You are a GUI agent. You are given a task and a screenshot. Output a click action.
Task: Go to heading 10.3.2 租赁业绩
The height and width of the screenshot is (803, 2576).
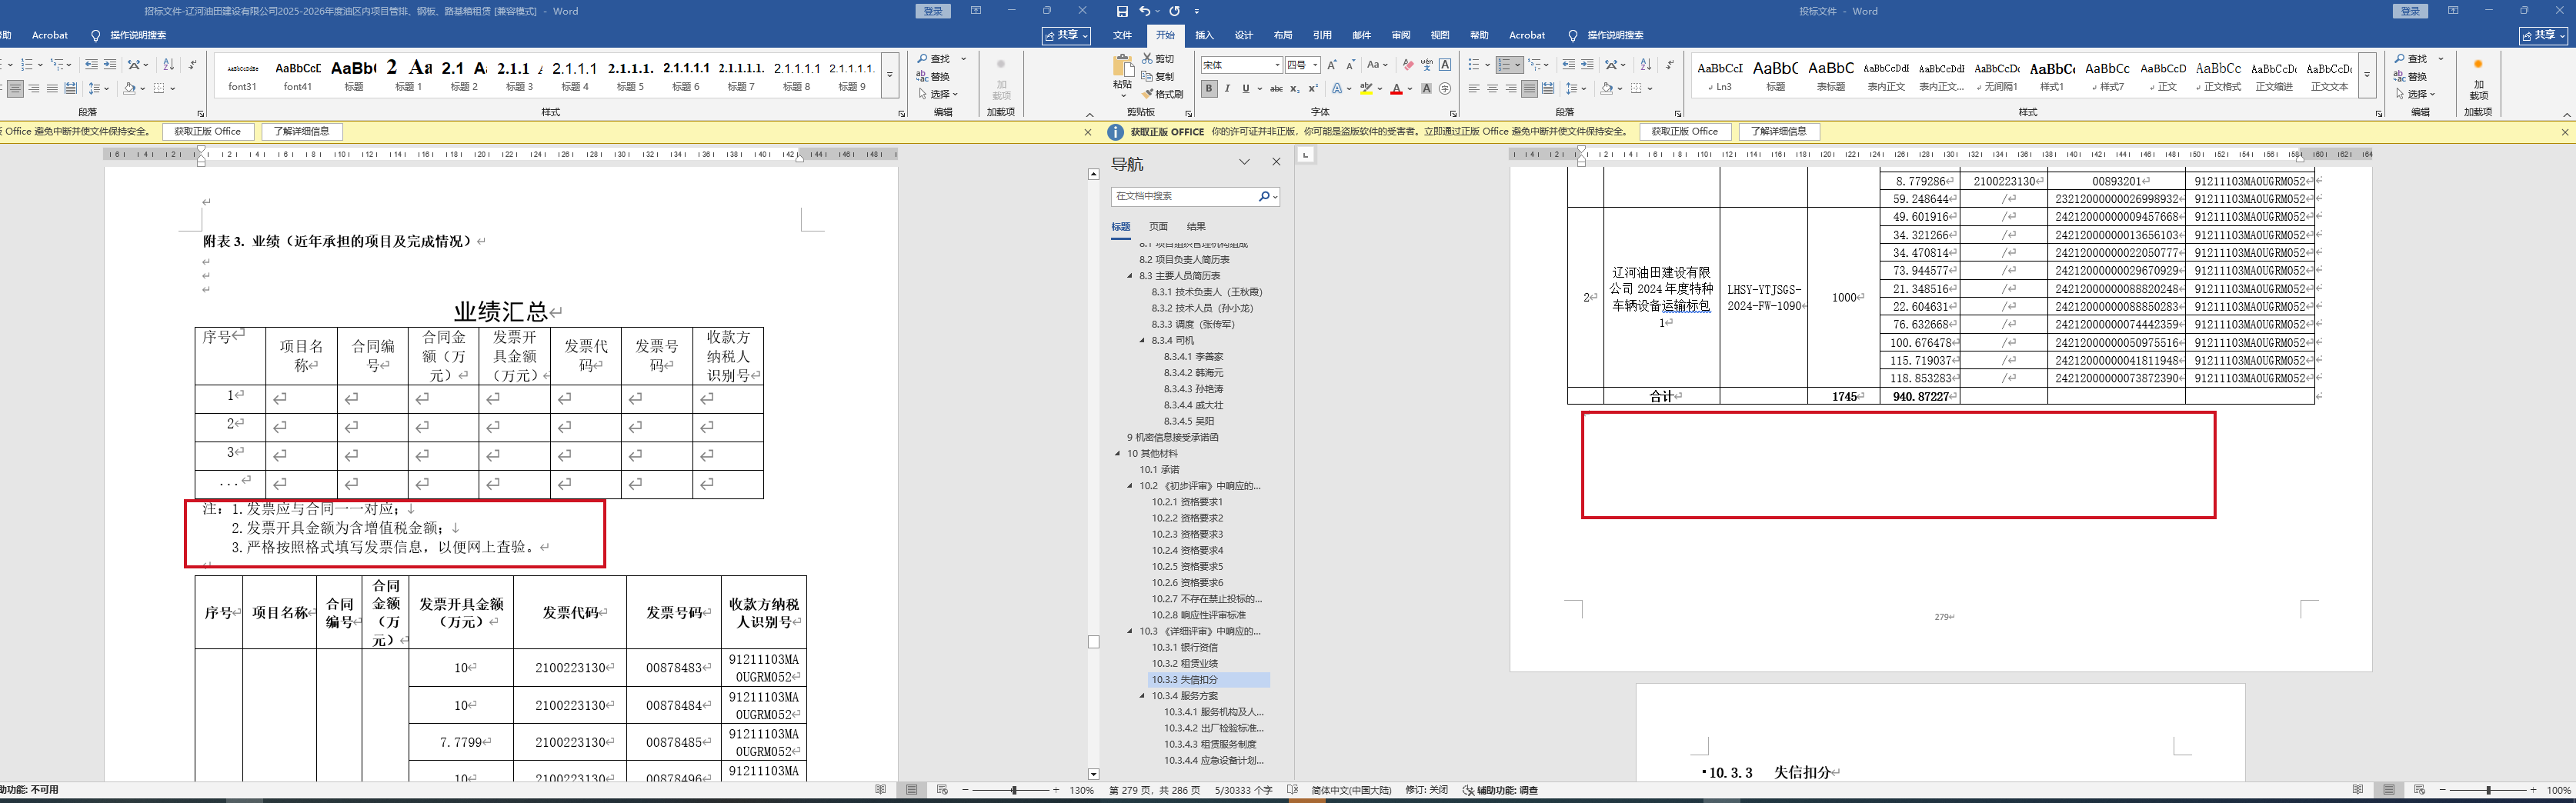(x=1184, y=664)
